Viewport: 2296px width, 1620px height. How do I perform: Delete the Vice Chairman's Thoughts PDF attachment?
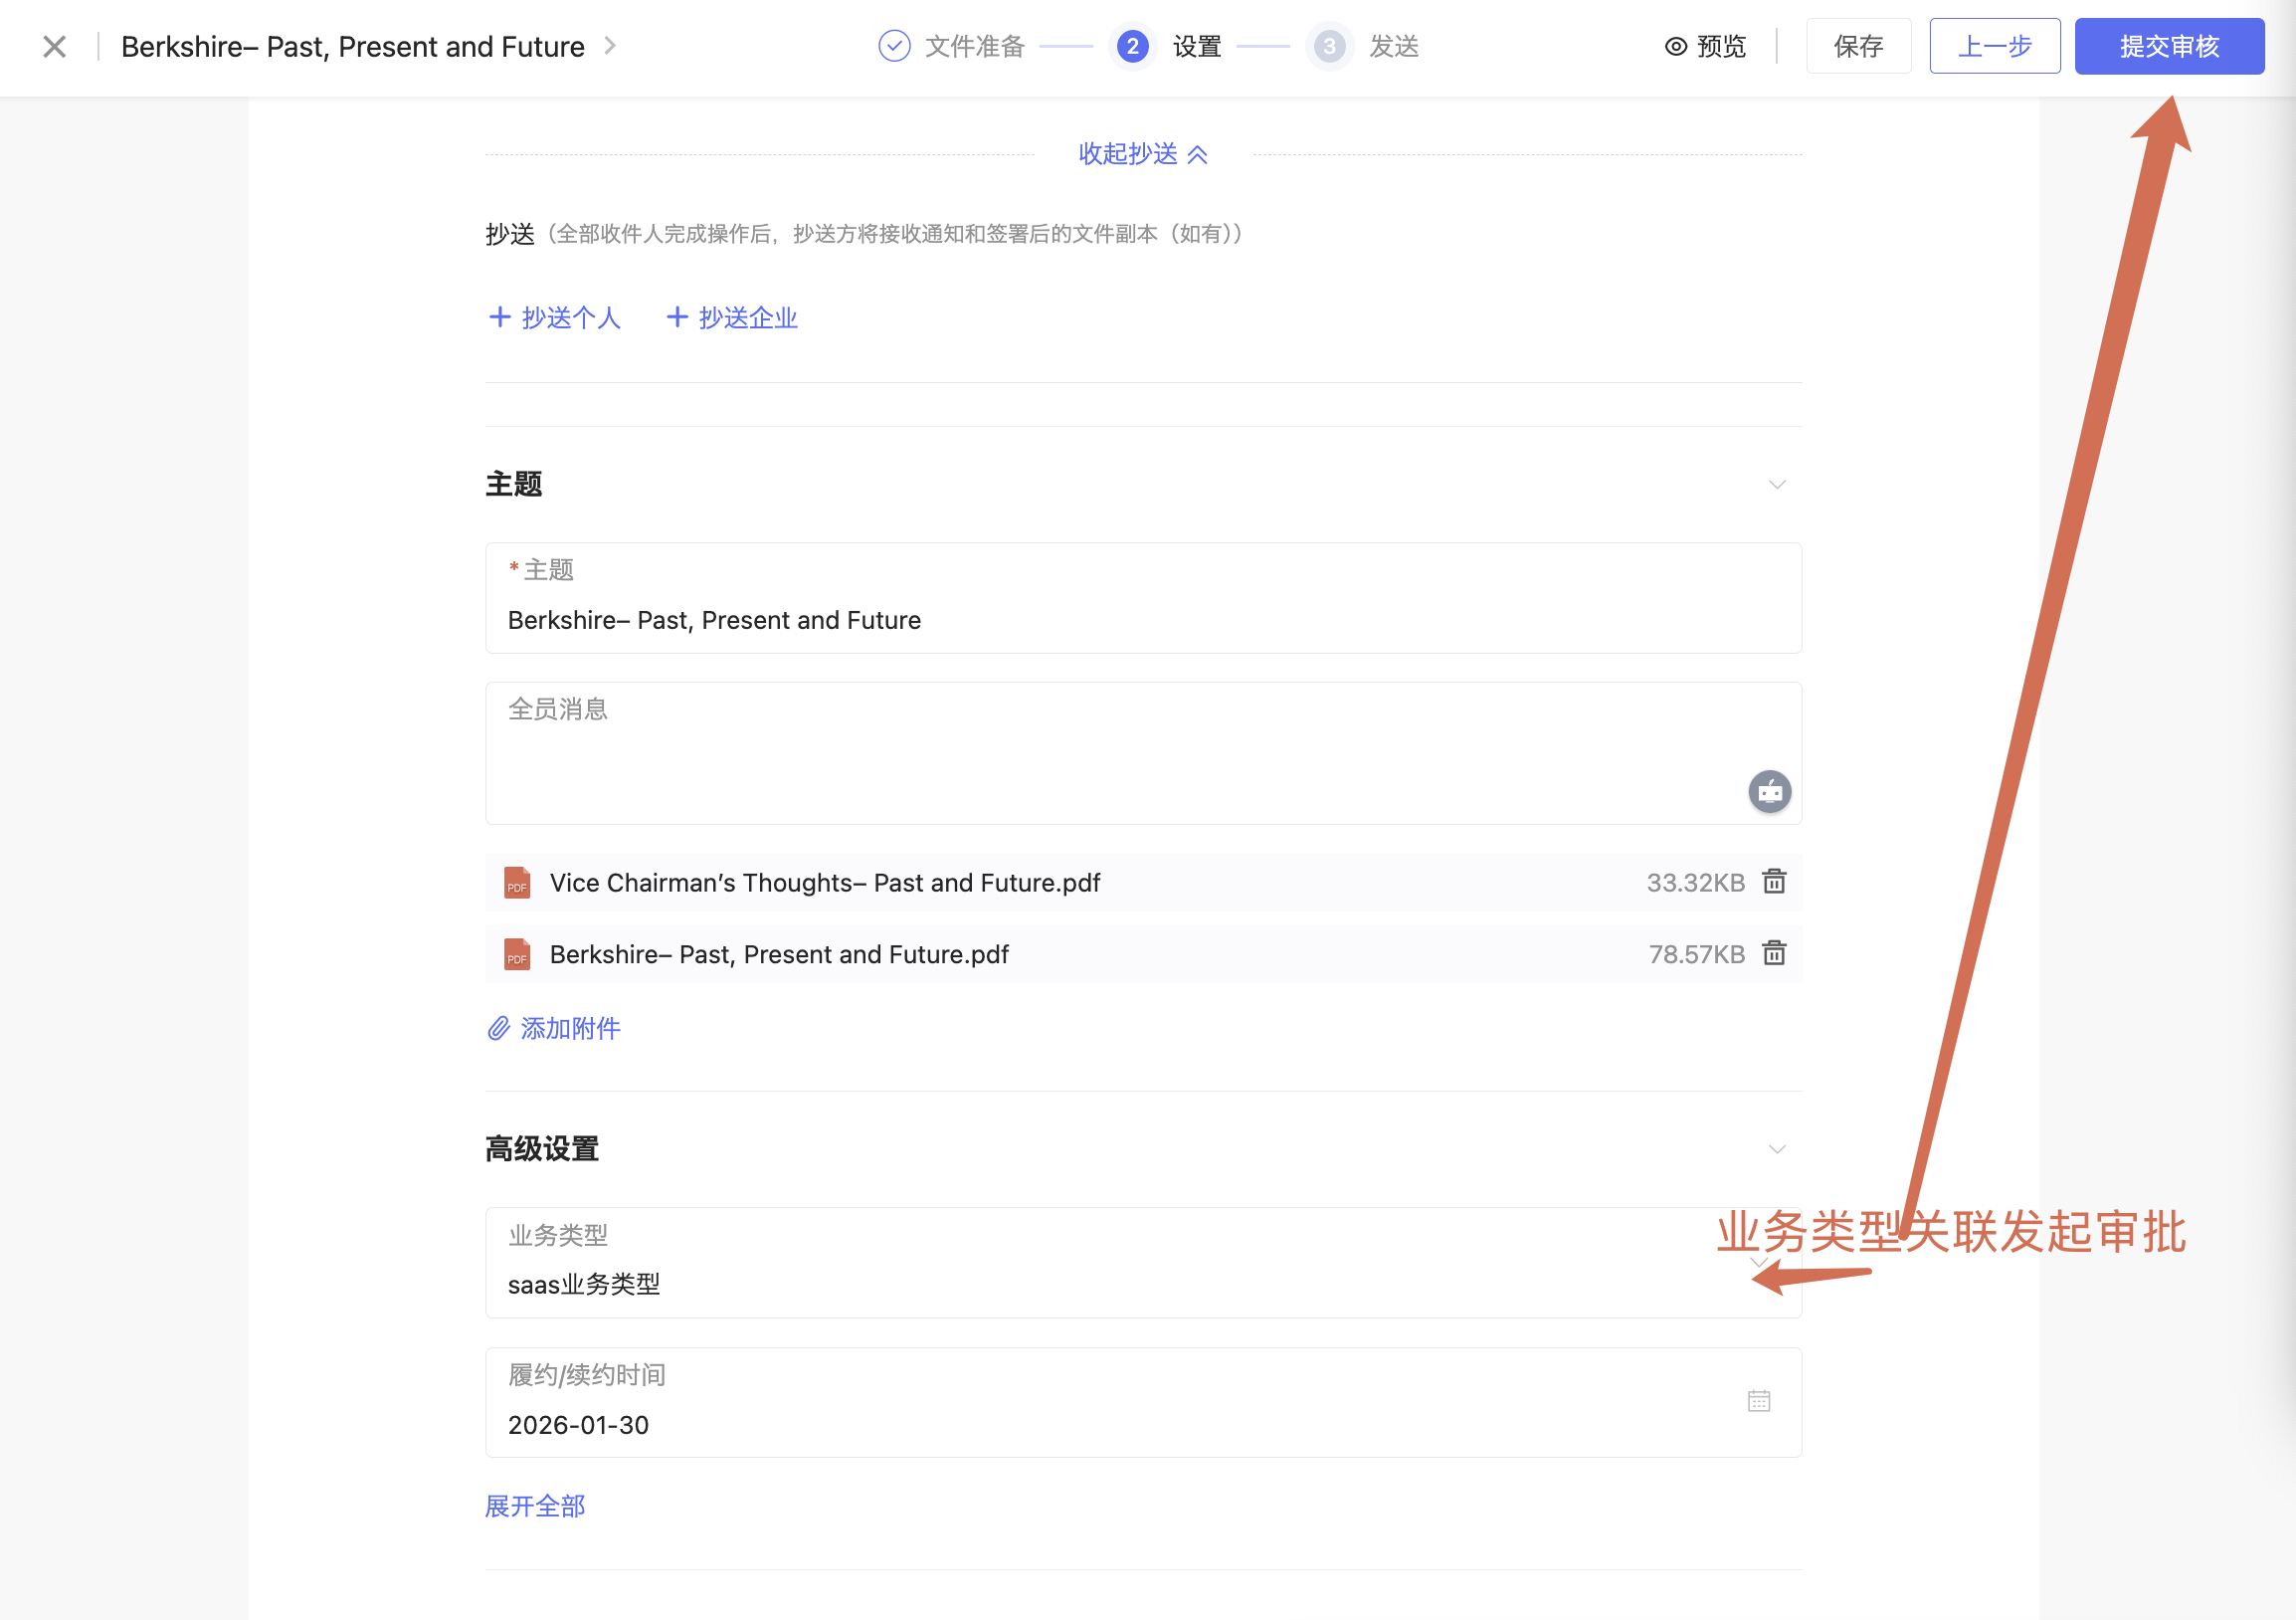coord(1774,882)
